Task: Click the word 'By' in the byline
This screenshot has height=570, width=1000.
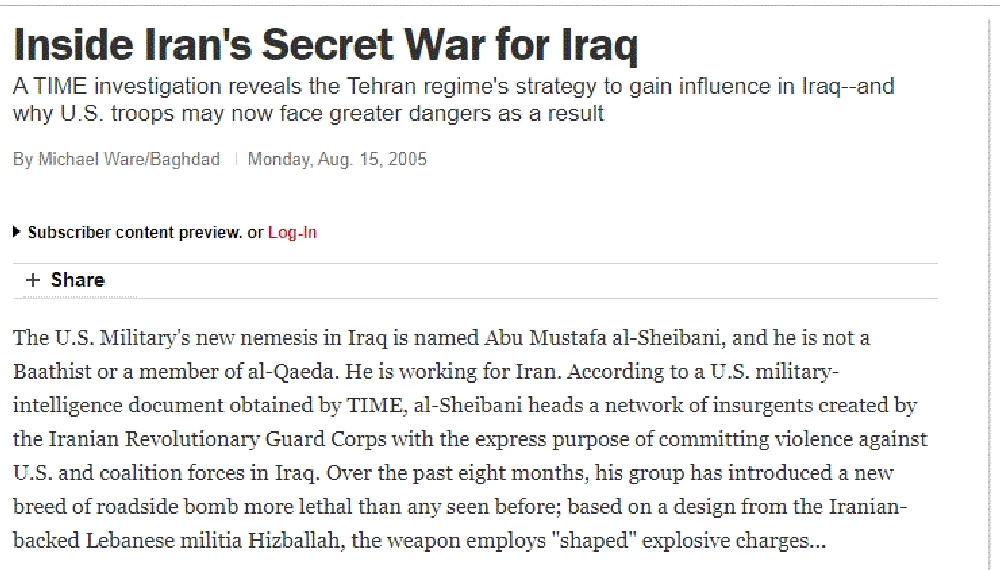Action: [22, 160]
